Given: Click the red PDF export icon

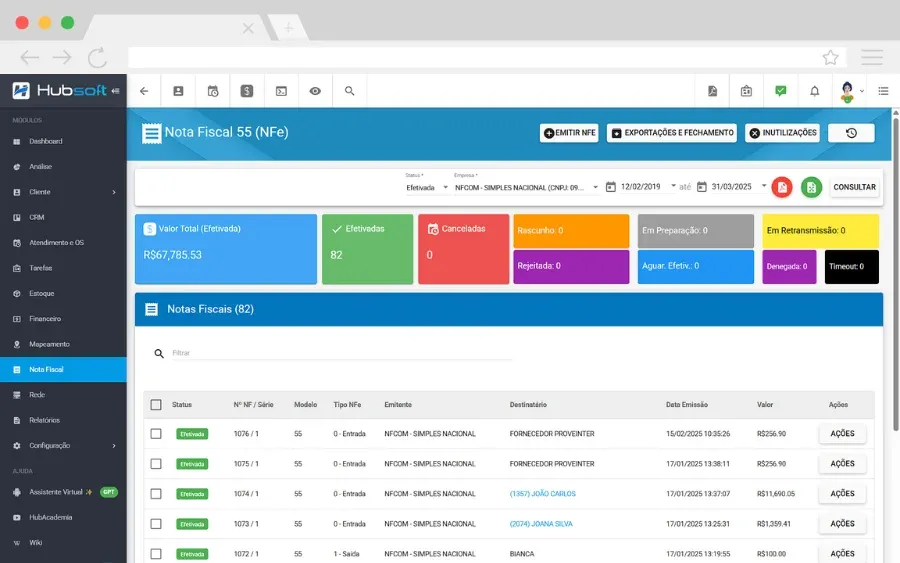Looking at the screenshot, I should click(782, 187).
